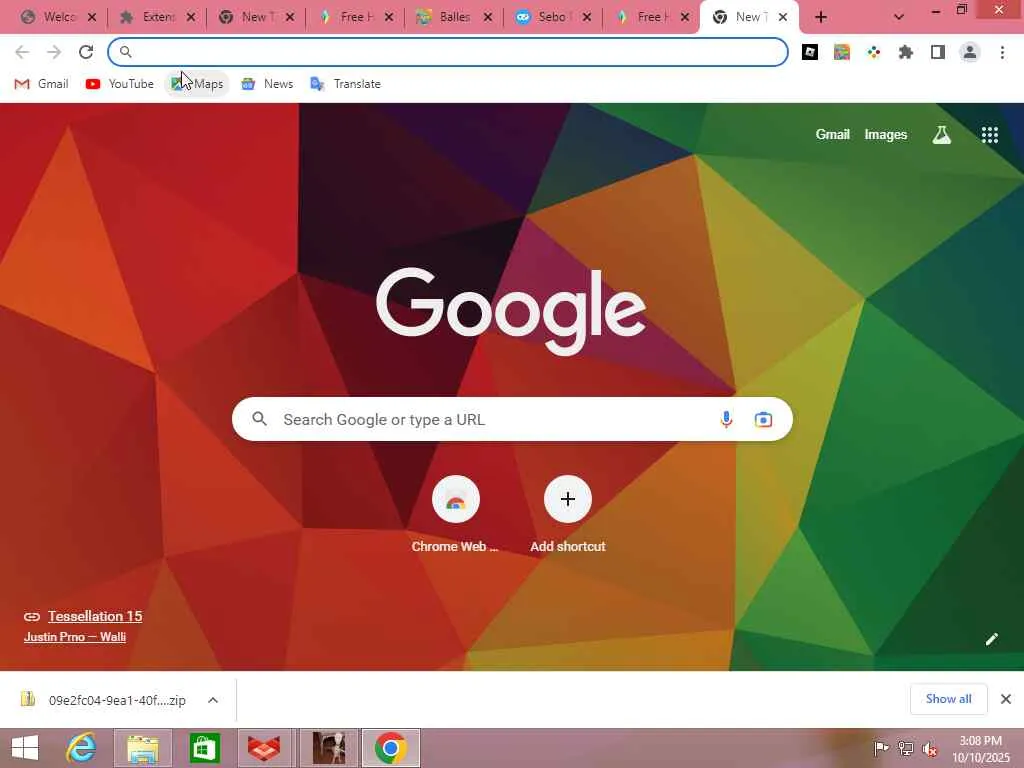Open Chrome three-dot menu
Screen dimensions: 1024x768
pyautogui.click(x=1002, y=52)
